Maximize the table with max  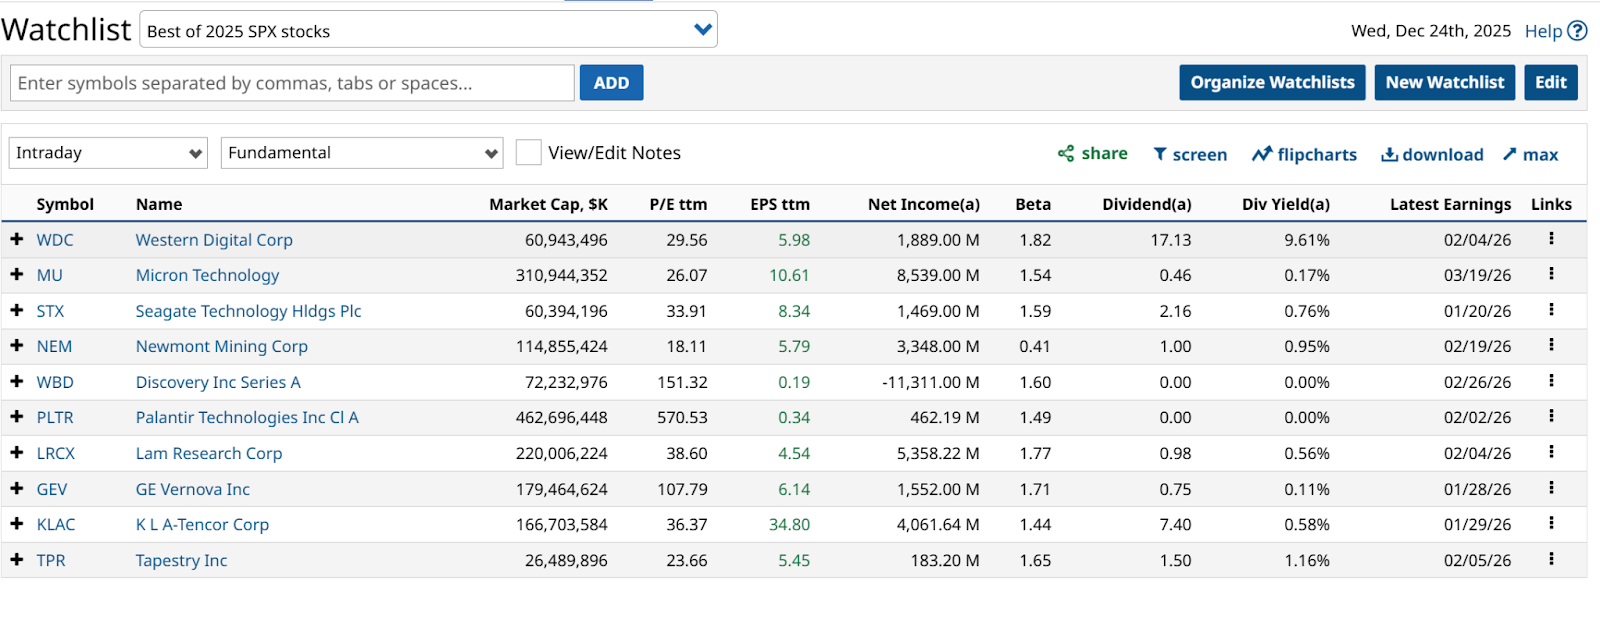(1530, 154)
